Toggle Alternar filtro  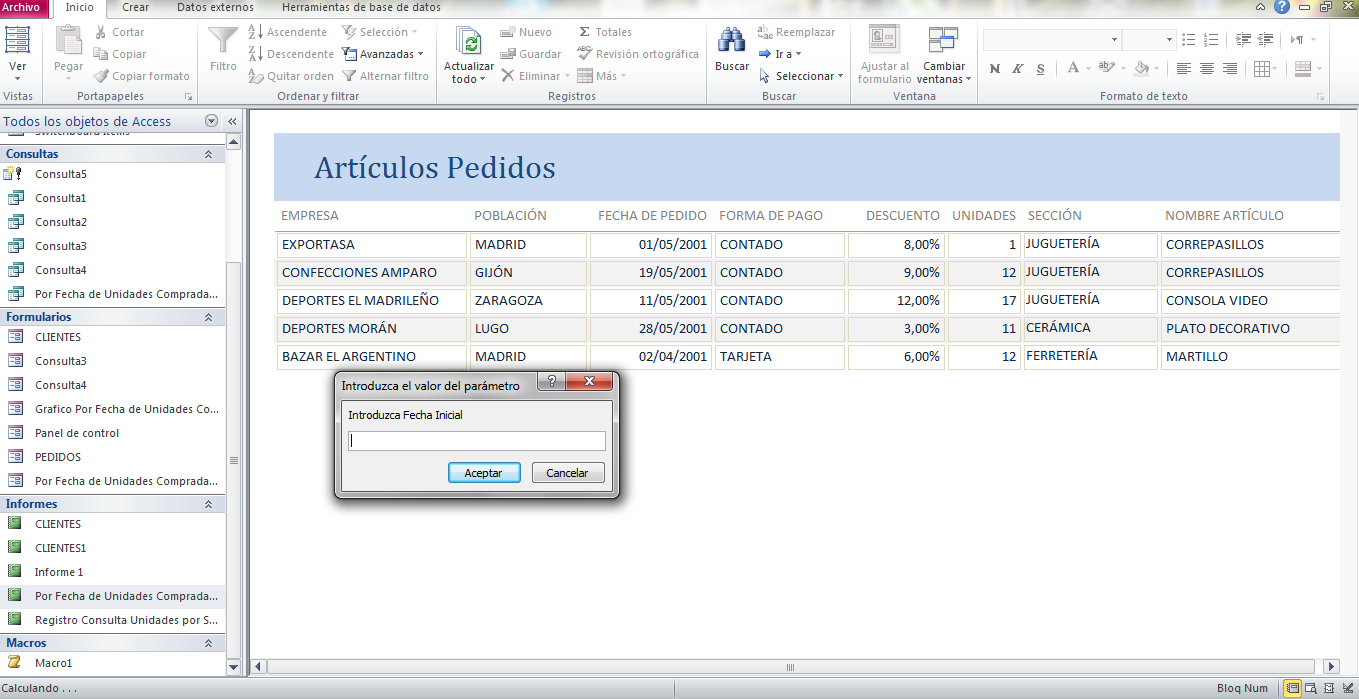tap(385, 76)
